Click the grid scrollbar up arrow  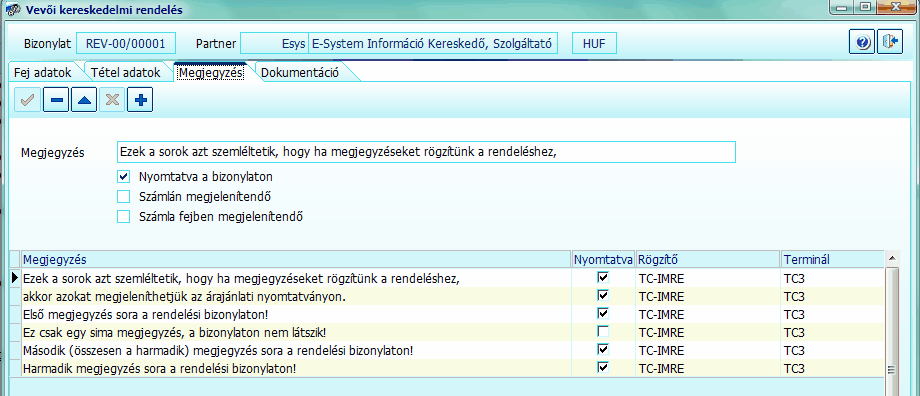pos(892,258)
